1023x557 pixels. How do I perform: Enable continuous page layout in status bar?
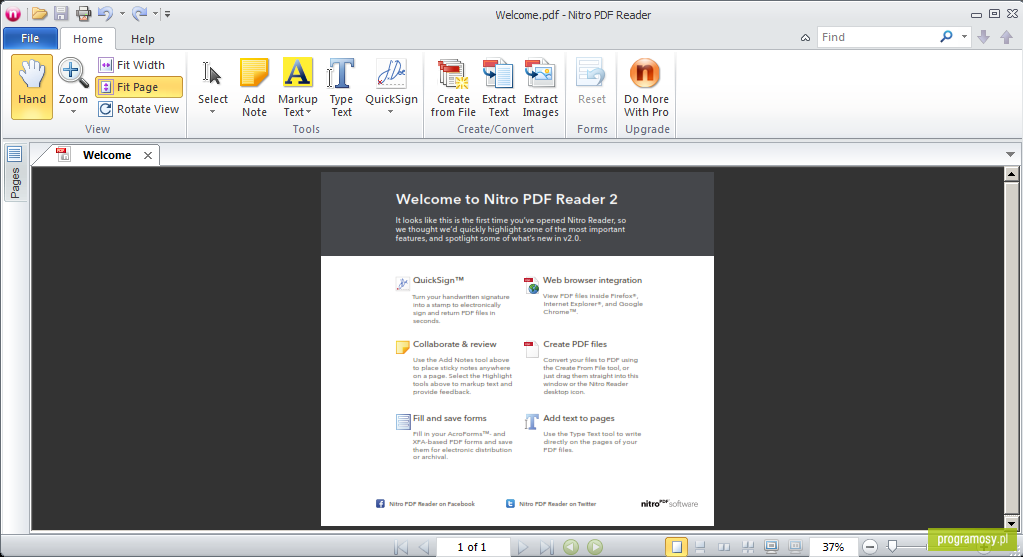pyautogui.click(x=700, y=547)
